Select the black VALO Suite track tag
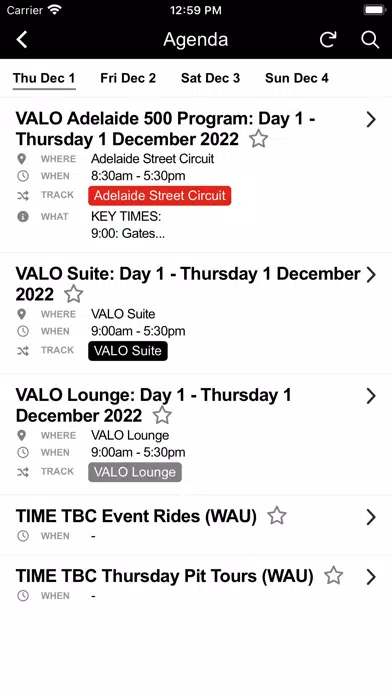Viewport: 392px width, 696px height. click(128, 351)
